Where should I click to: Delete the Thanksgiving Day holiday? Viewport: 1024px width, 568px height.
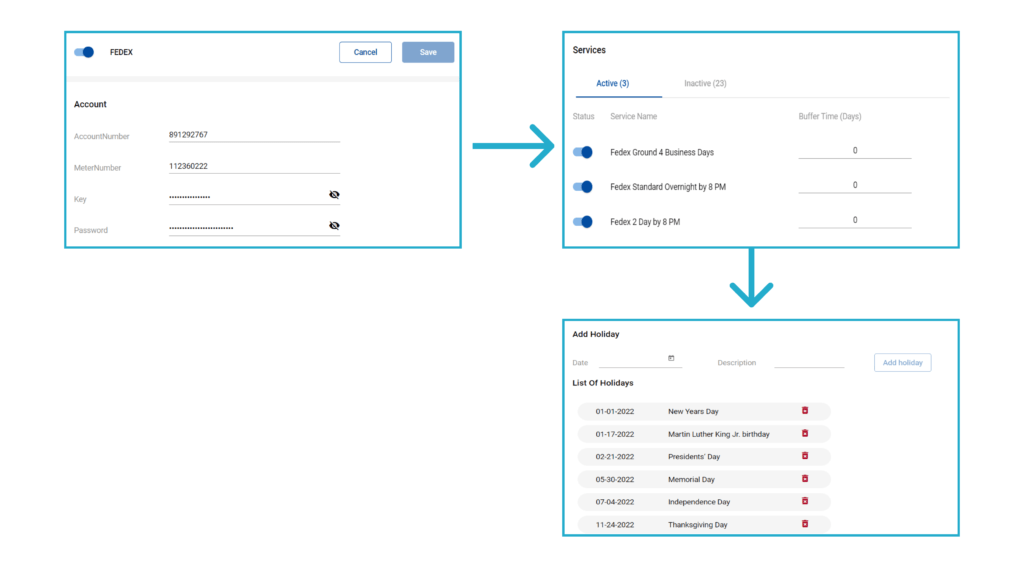[805, 524]
